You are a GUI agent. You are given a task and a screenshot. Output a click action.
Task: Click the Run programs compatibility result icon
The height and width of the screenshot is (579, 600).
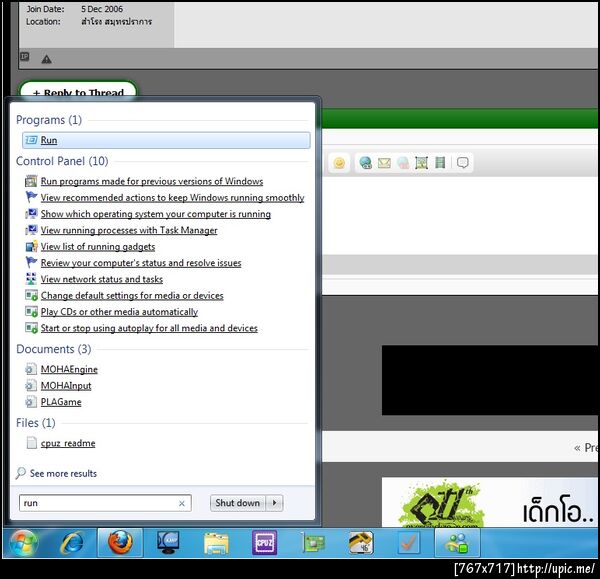31,181
